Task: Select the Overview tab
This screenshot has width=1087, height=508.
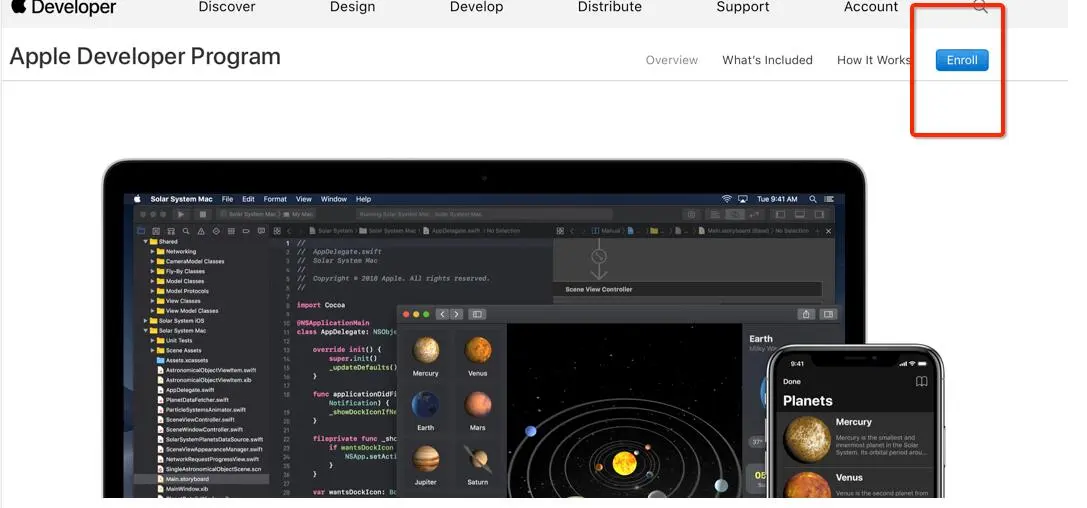Action: [x=672, y=60]
